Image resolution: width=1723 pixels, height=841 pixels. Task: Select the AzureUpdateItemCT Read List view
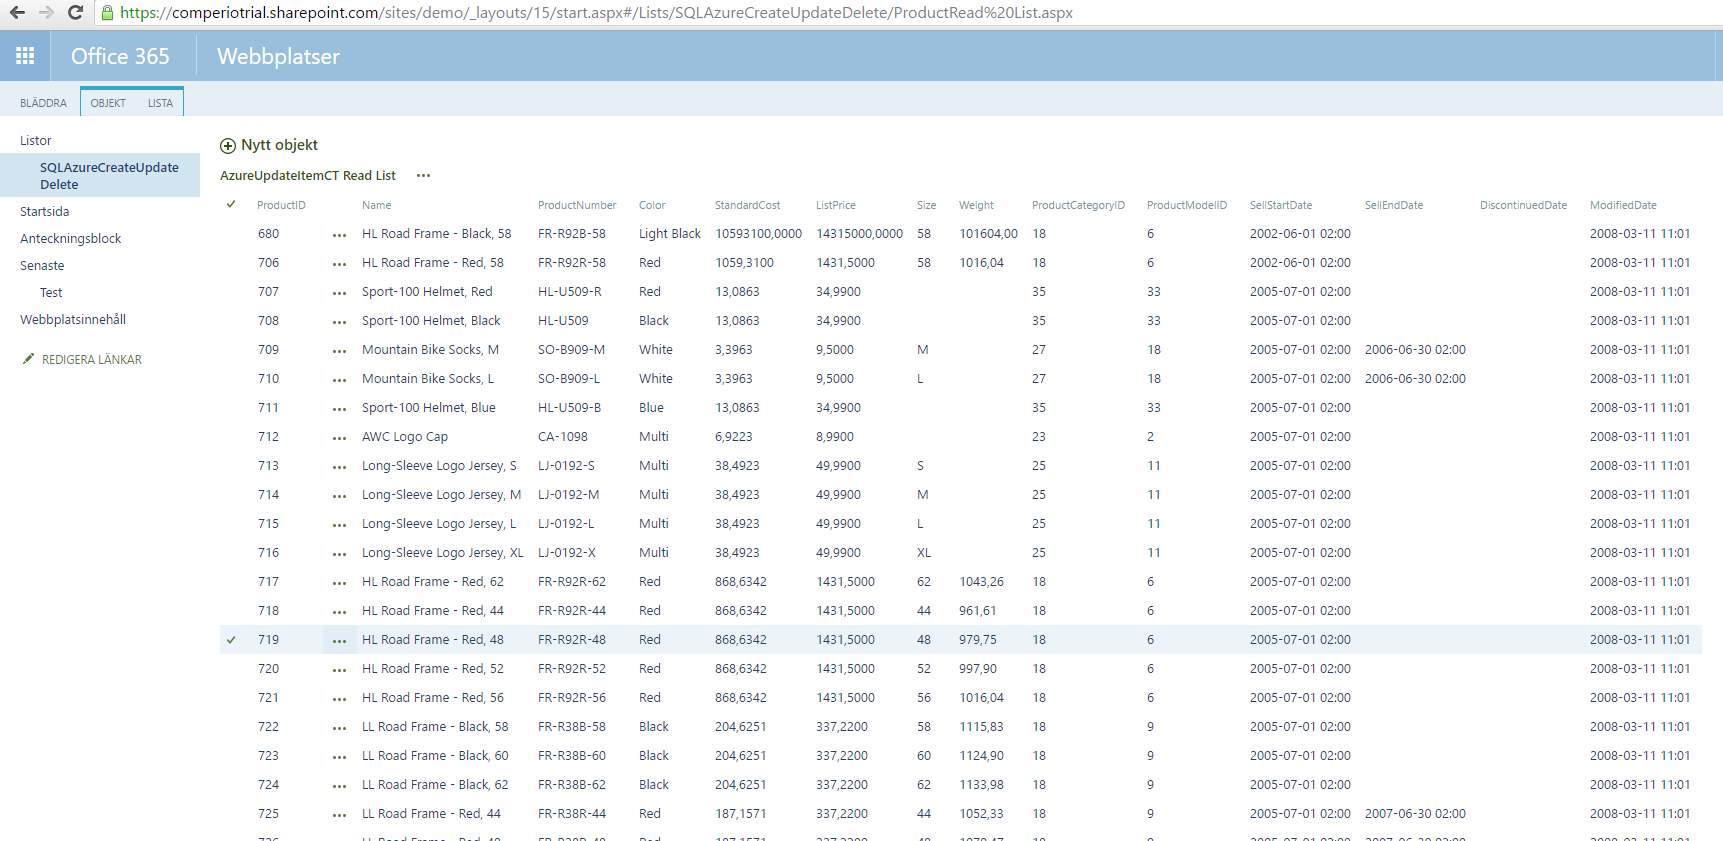308,176
